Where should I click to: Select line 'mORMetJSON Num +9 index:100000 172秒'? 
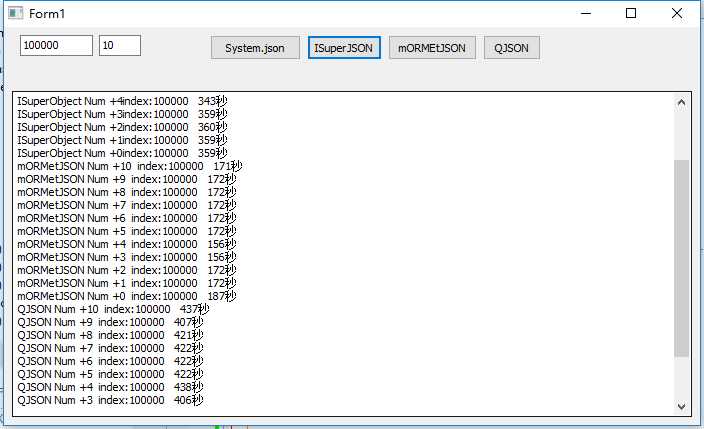tap(127, 179)
